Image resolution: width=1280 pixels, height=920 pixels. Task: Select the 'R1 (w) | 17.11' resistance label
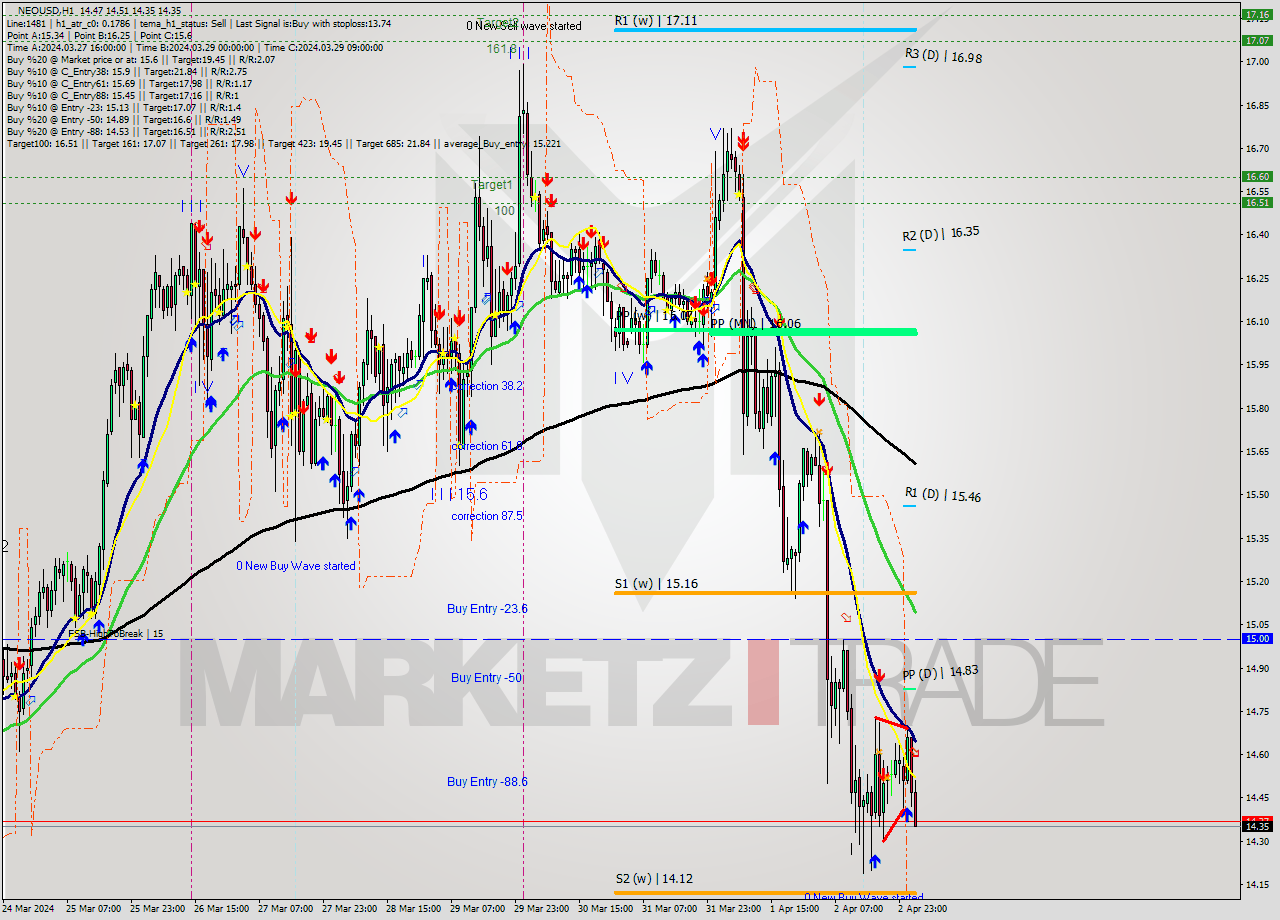tap(656, 19)
